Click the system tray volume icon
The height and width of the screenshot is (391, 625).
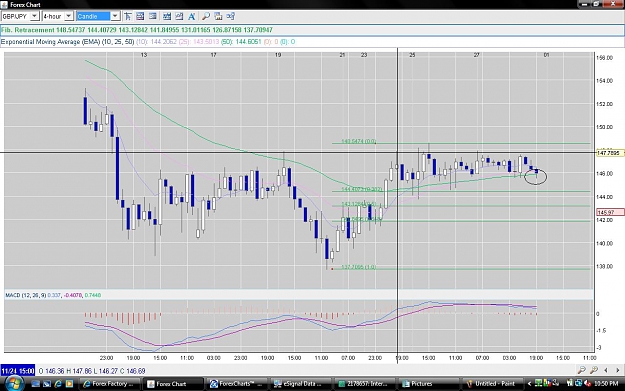click(587, 383)
